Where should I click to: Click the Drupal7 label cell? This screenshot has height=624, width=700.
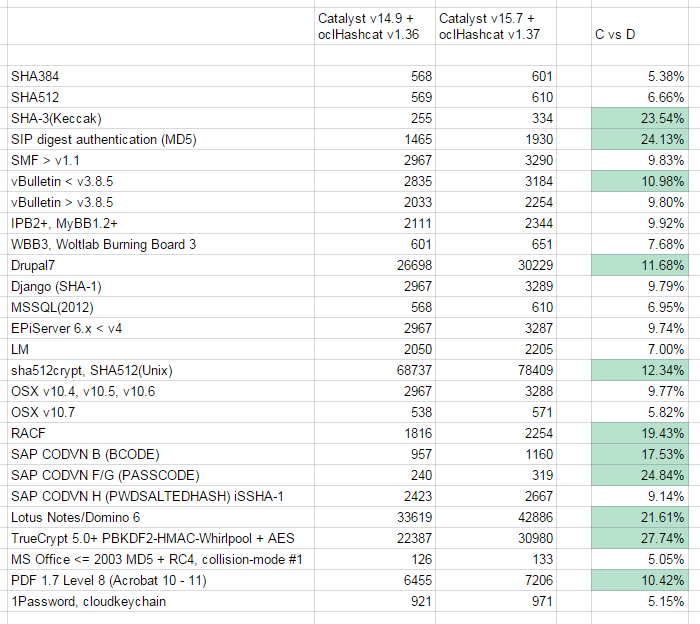click(x=161, y=265)
